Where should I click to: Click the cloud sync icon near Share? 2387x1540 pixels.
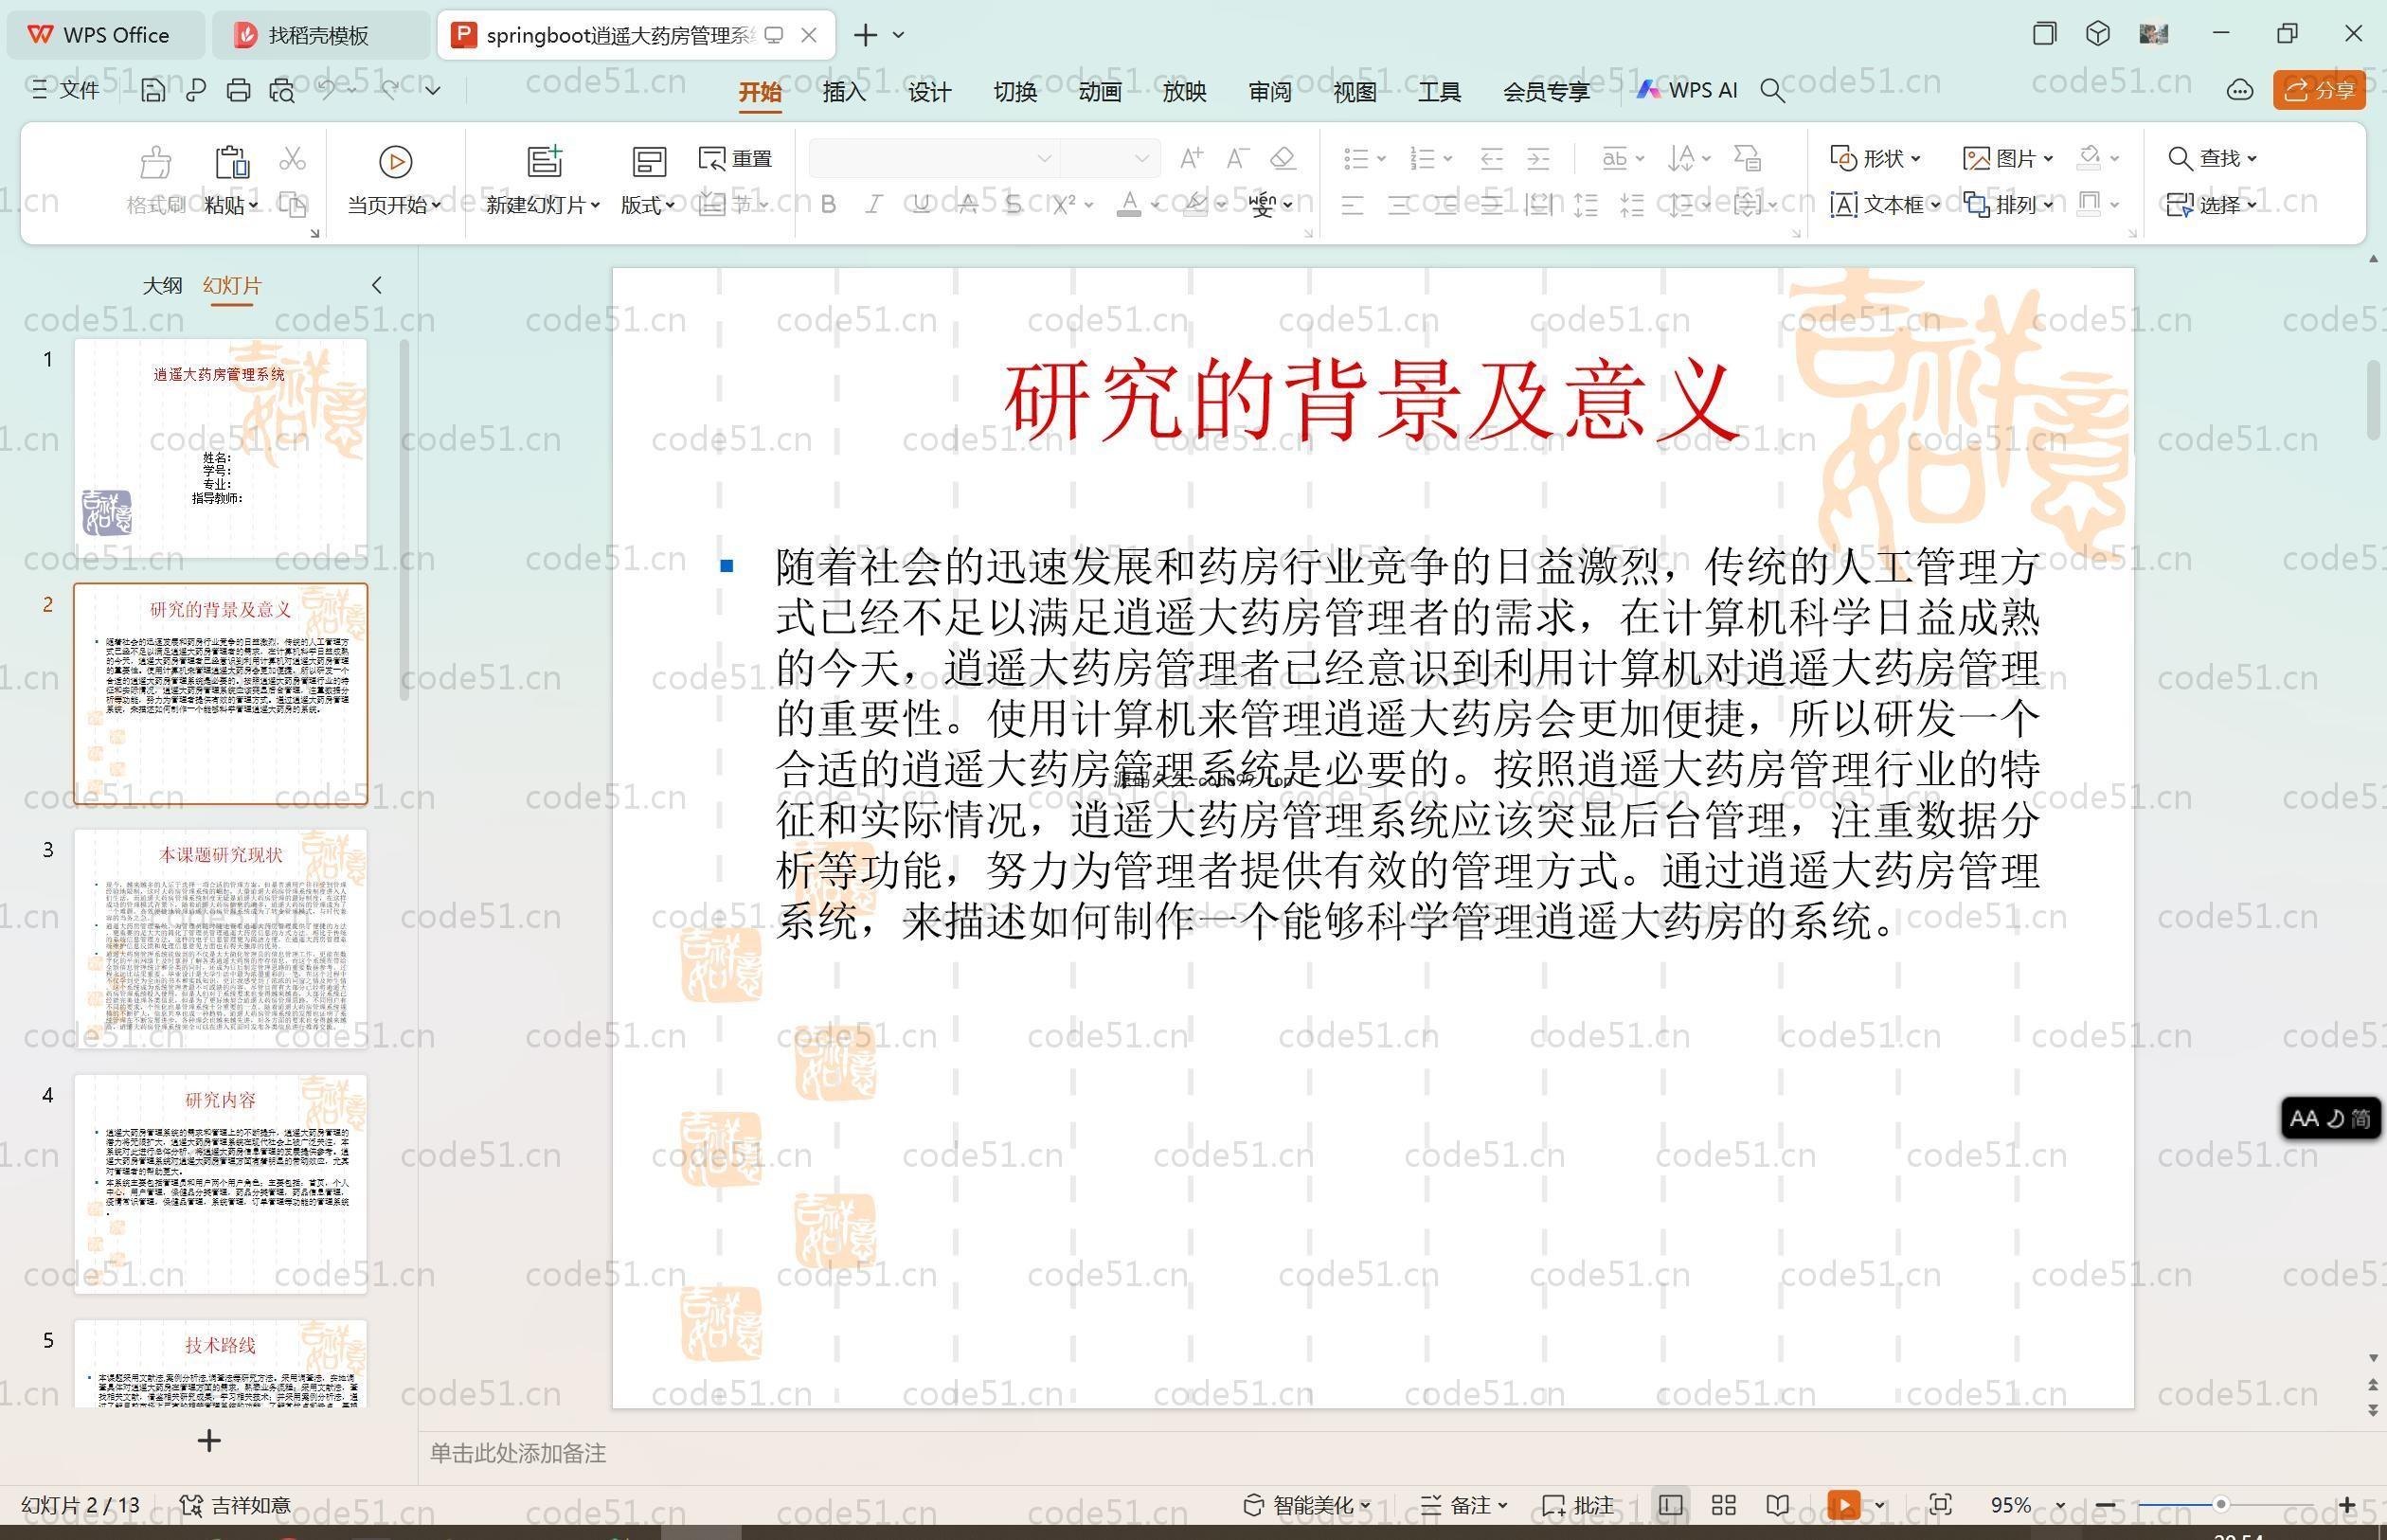coord(2239,90)
